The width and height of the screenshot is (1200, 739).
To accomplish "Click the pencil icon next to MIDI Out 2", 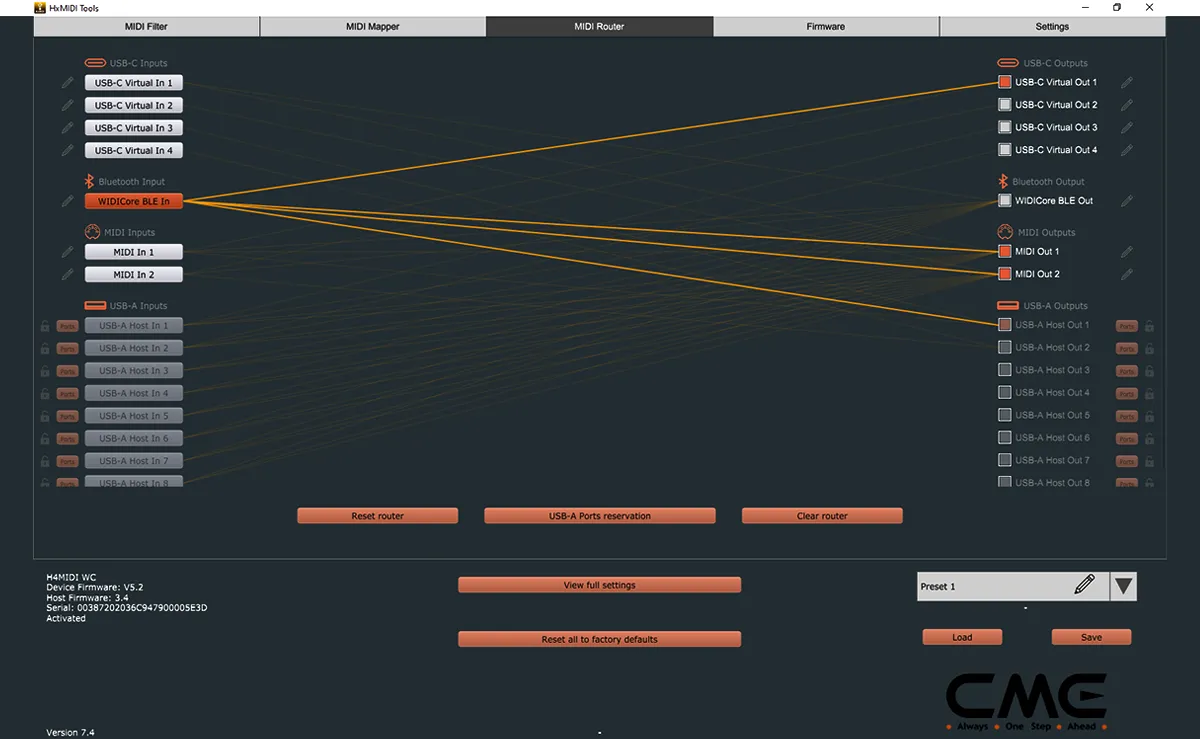I will point(1127,273).
